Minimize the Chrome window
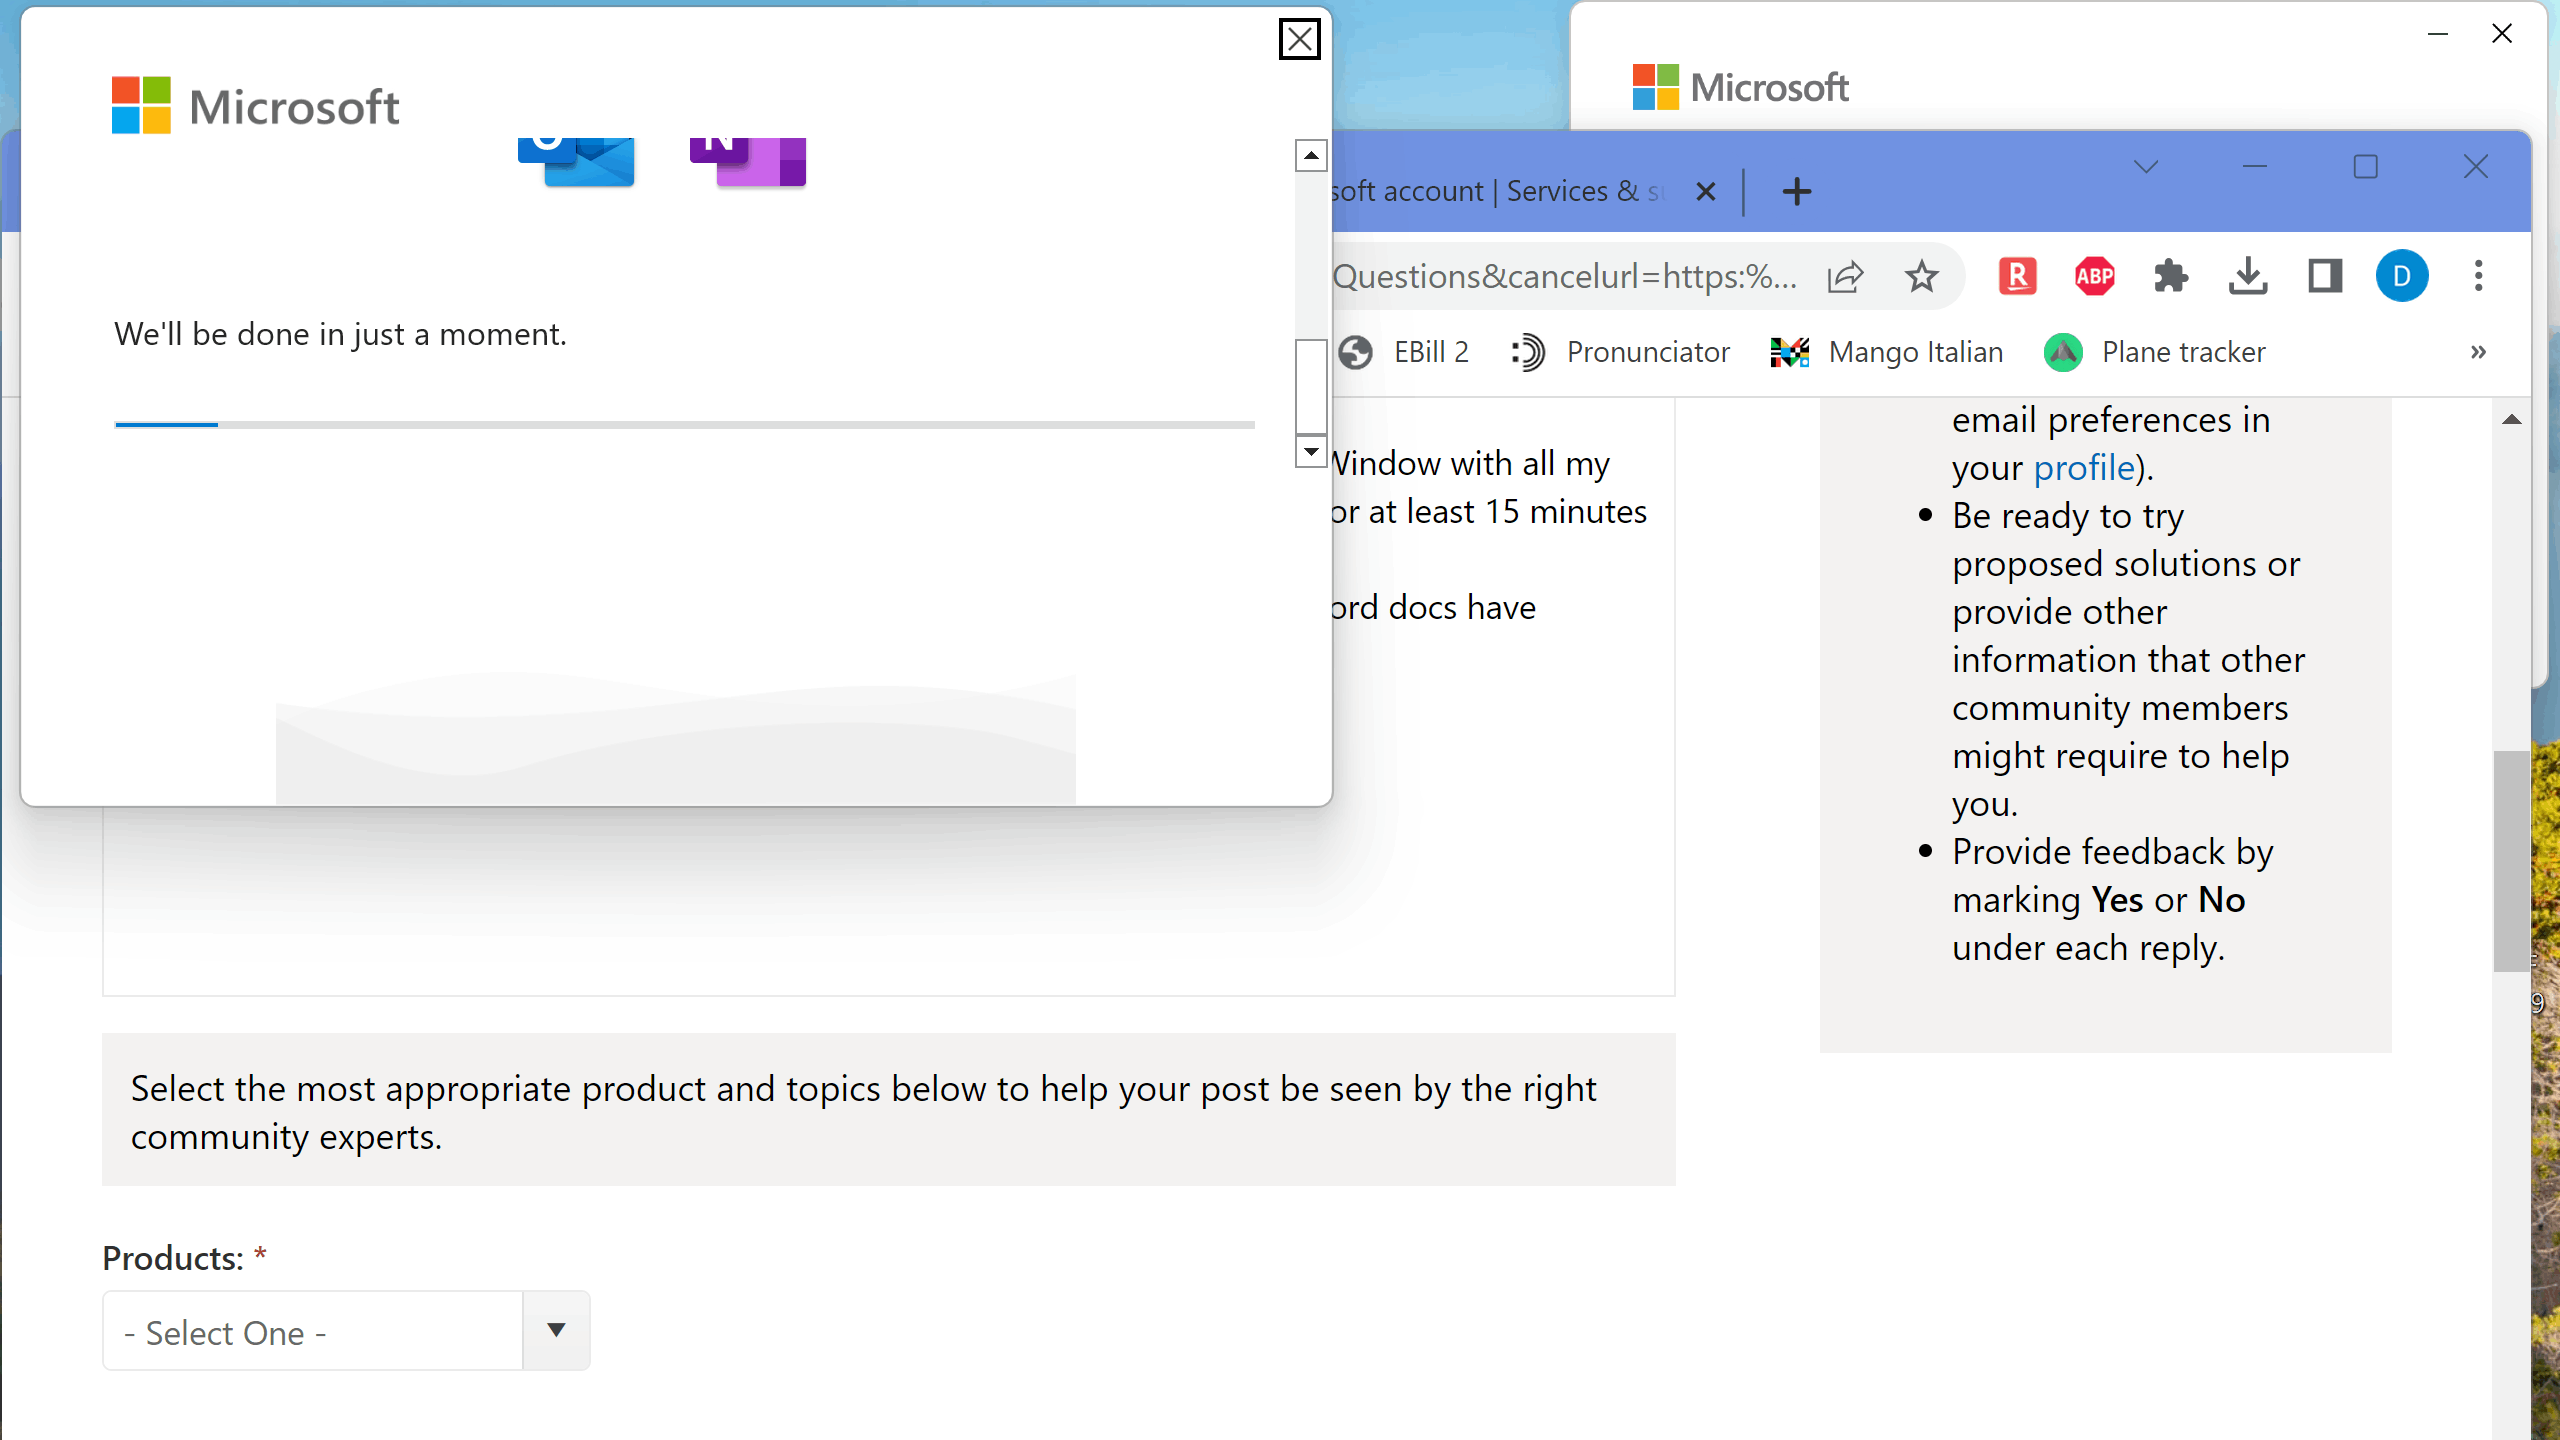The height and width of the screenshot is (1440, 2560). [x=2255, y=167]
